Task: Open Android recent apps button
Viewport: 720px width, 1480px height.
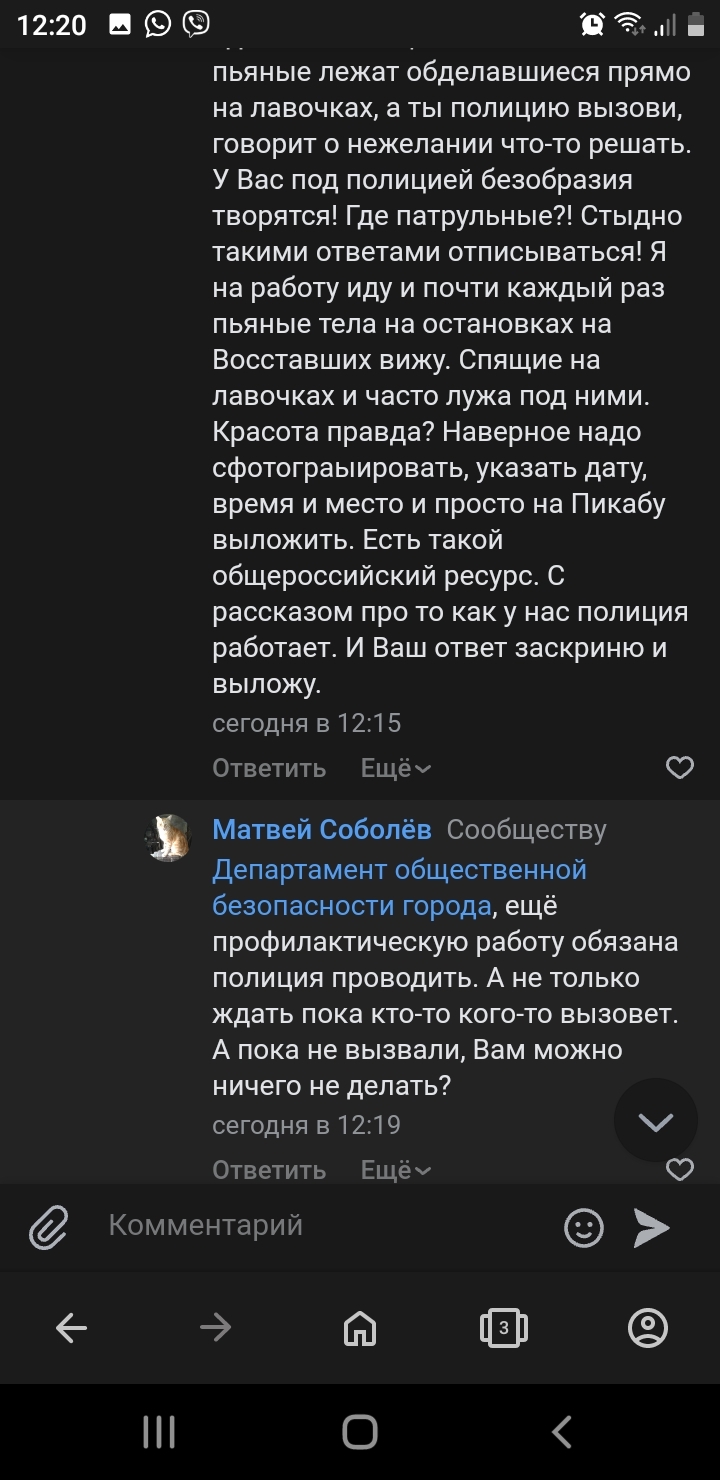Action: tap(159, 1432)
